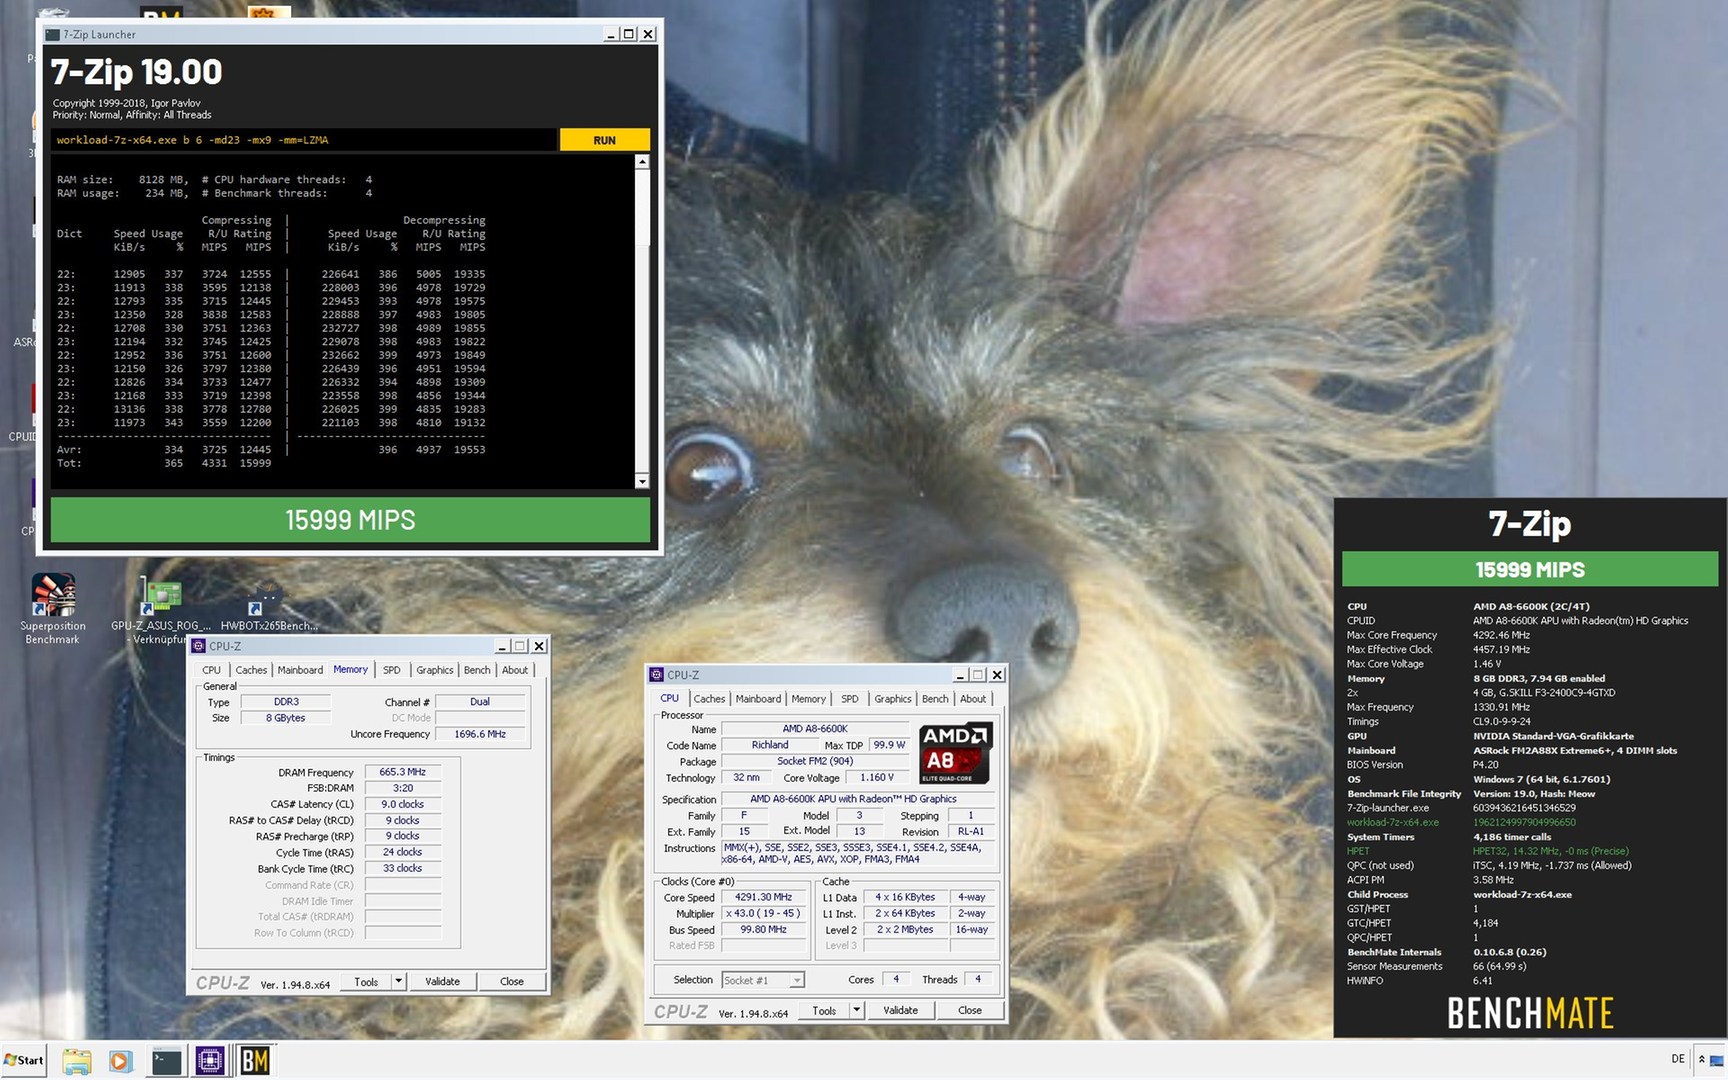Open Superposition Benchmark desktop shortcut
This screenshot has width=1728, height=1080.
coord(52,609)
